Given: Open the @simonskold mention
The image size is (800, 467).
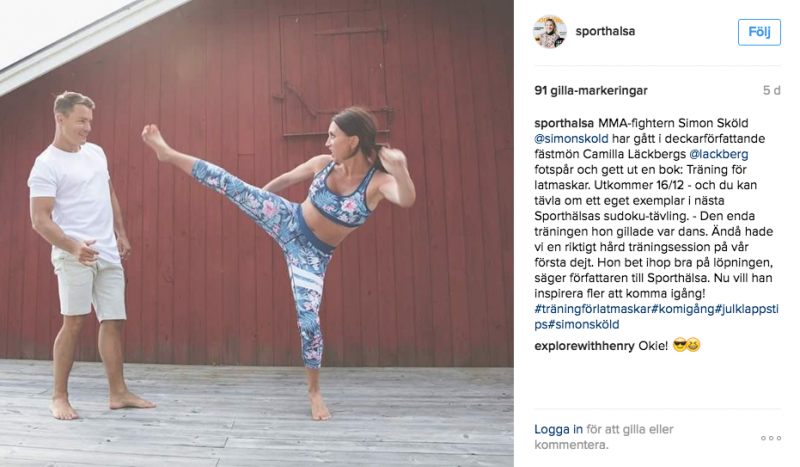Looking at the screenshot, I should point(571,138).
